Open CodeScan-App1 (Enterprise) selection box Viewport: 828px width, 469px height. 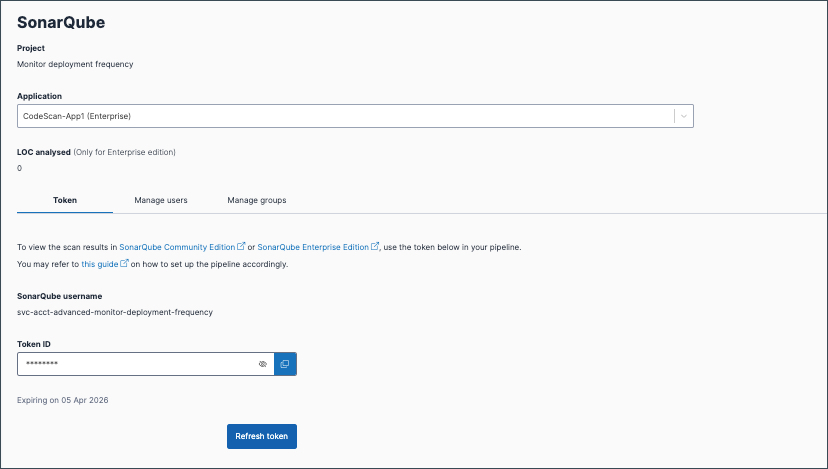coord(355,116)
